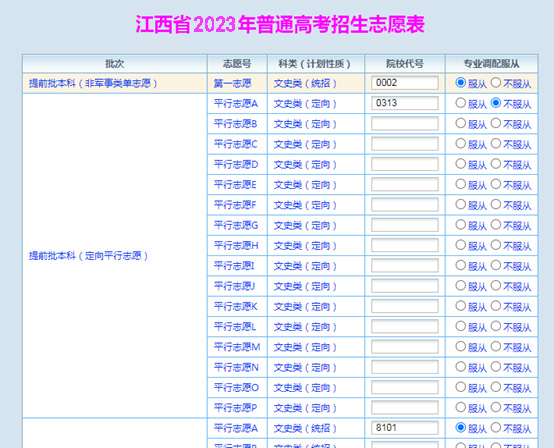Select 不服从 for 平行志愿E row

(x=496, y=184)
